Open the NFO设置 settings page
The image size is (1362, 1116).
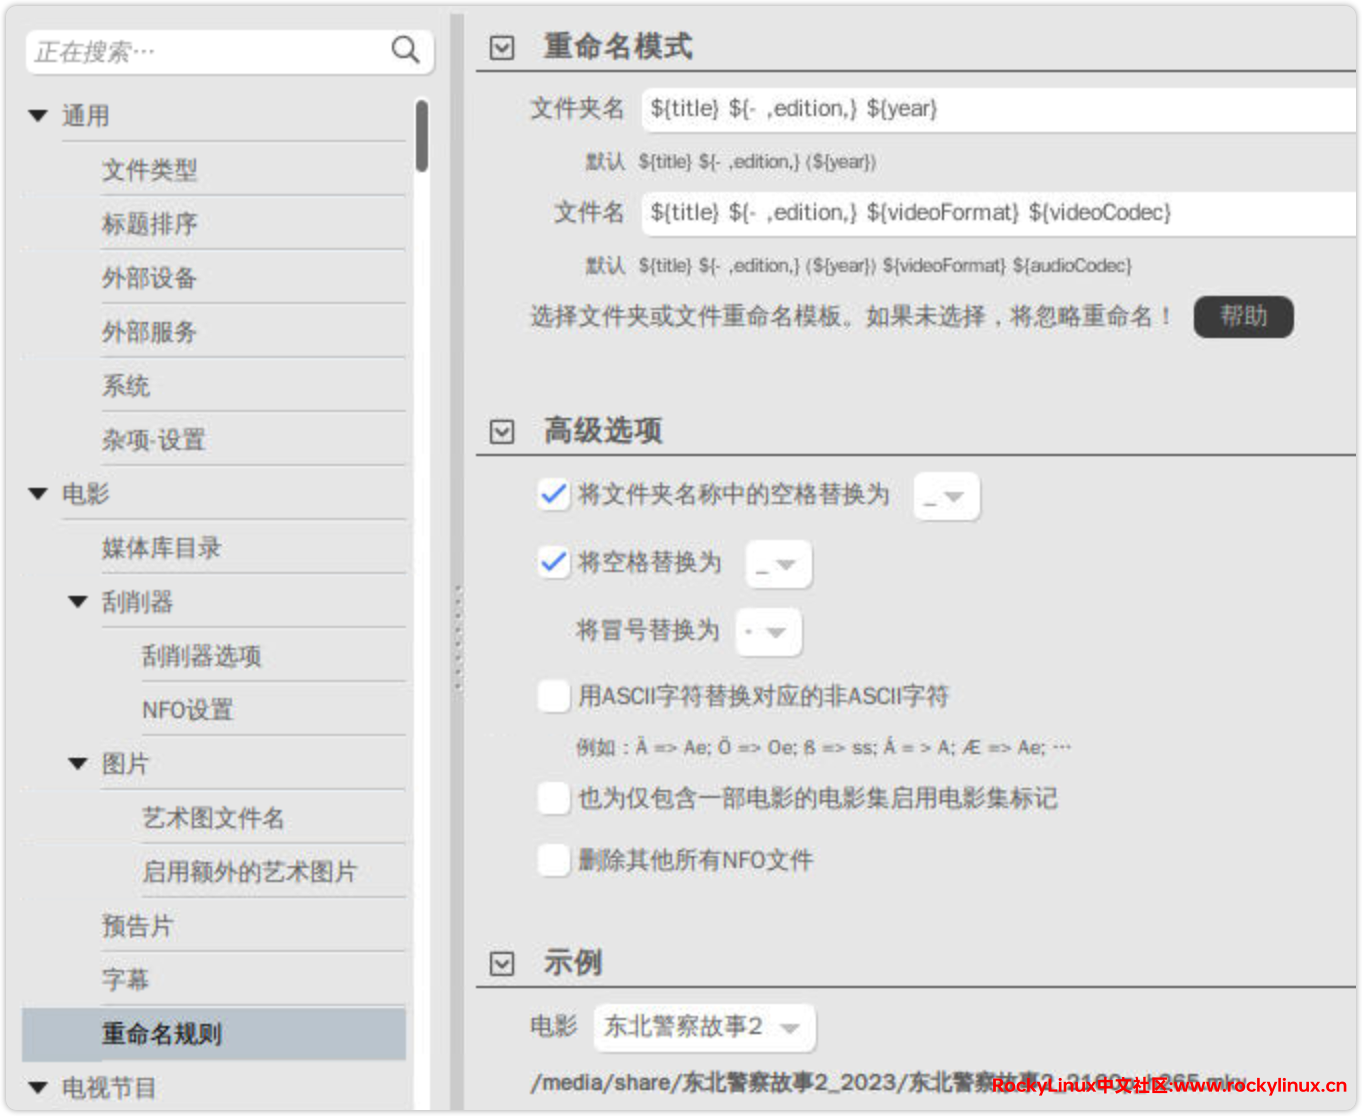pyautogui.click(x=187, y=710)
